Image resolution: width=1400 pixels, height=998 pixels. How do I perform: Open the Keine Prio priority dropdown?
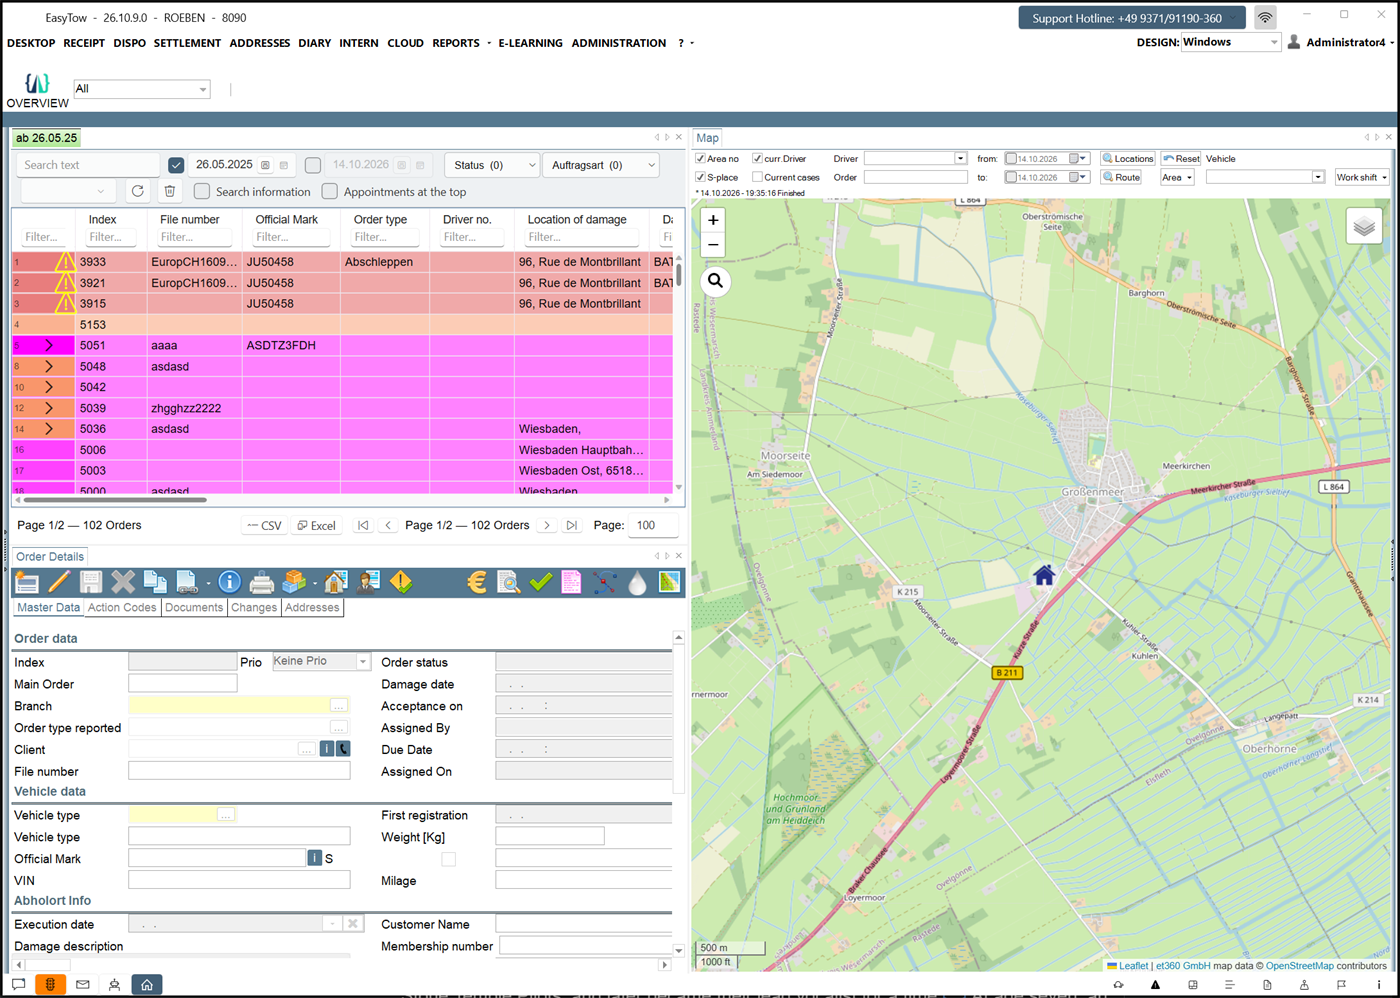pyautogui.click(x=321, y=661)
